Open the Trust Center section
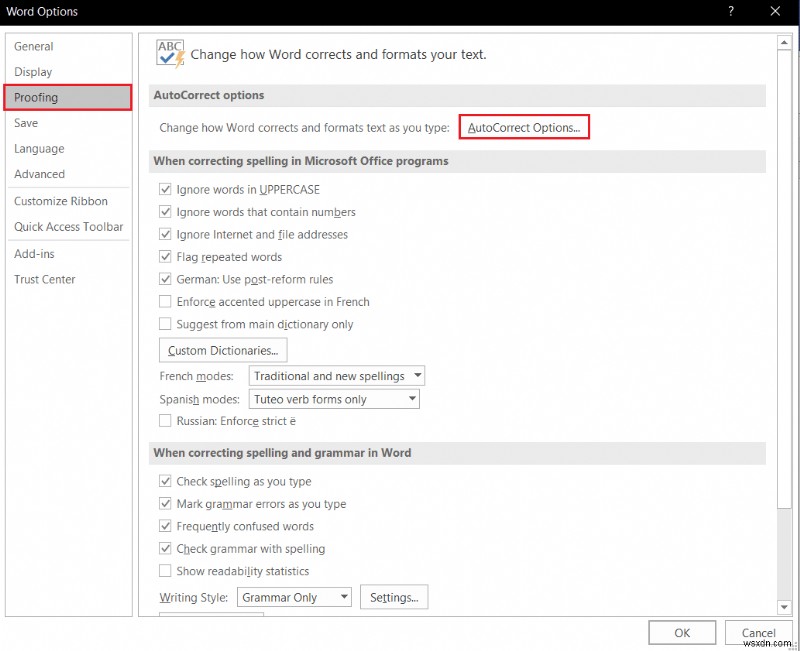This screenshot has height=651, width=800. pyautogui.click(x=45, y=279)
